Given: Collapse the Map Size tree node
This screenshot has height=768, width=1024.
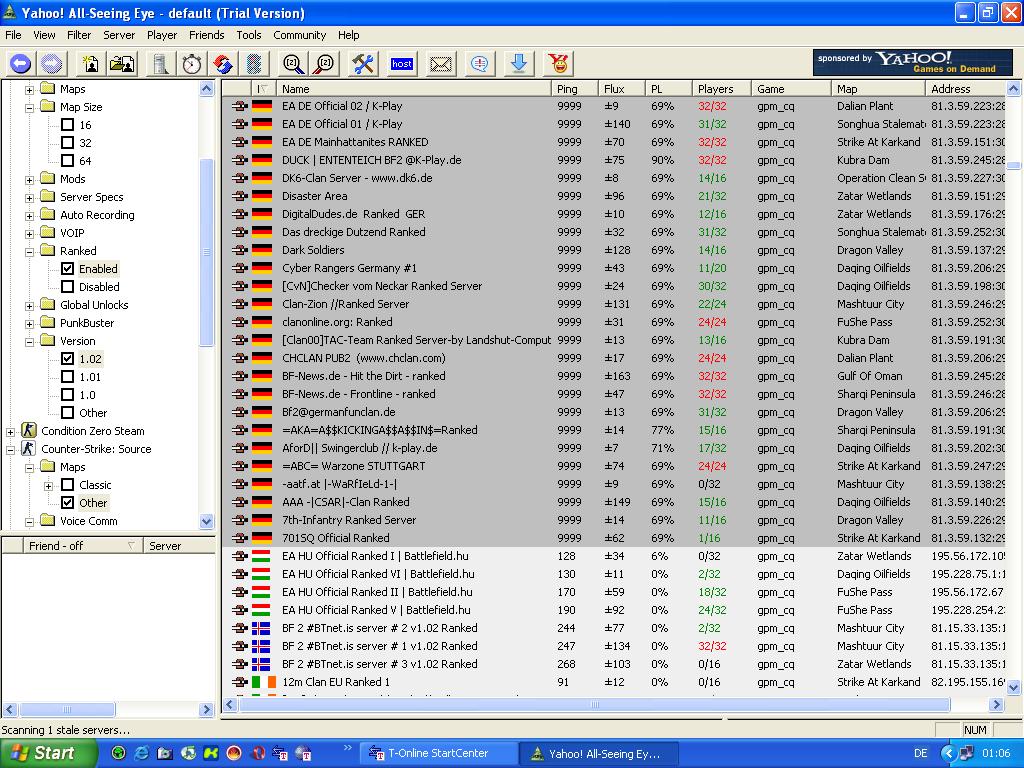Looking at the screenshot, I should 29,108.
